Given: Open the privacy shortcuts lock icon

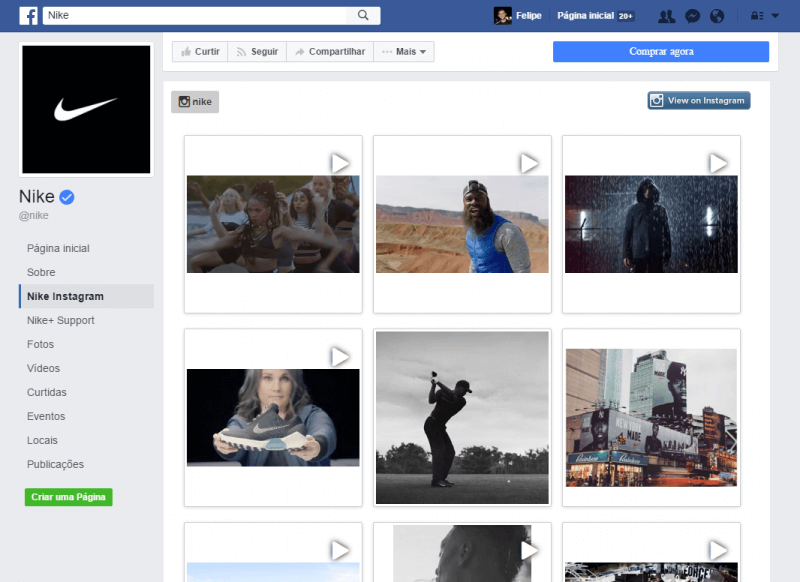Looking at the screenshot, I should [x=757, y=16].
